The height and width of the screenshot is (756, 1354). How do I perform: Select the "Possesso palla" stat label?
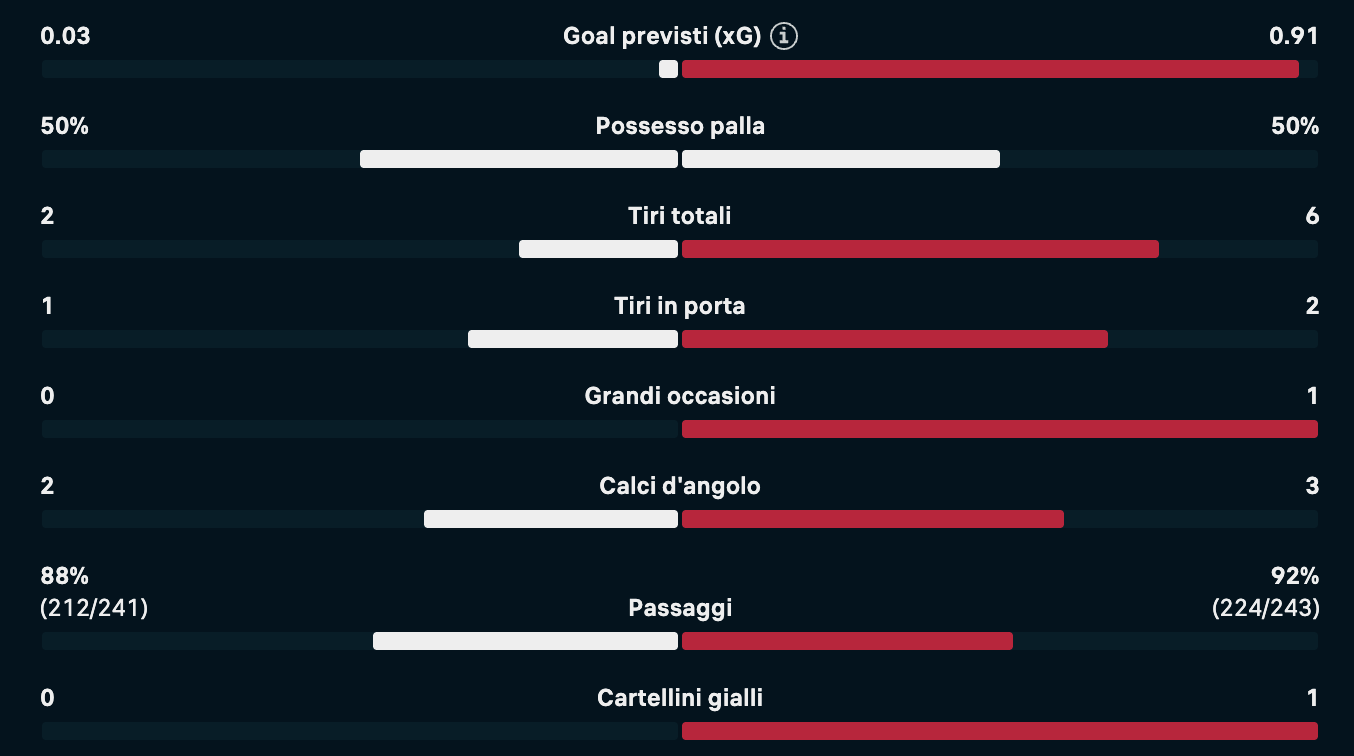tap(680, 127)
